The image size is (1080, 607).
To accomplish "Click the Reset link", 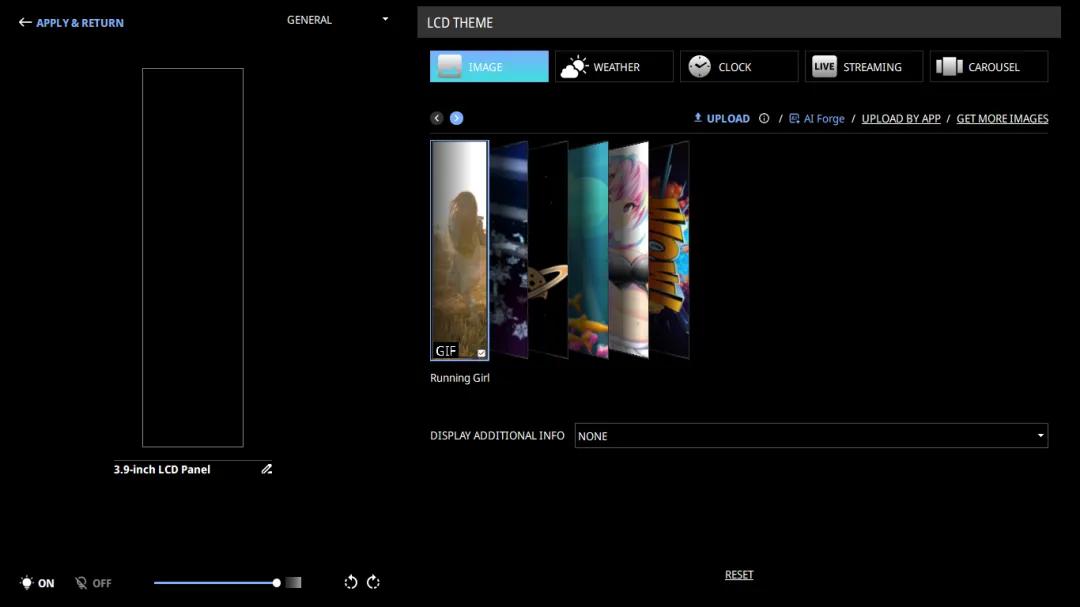I will point(739,575).
